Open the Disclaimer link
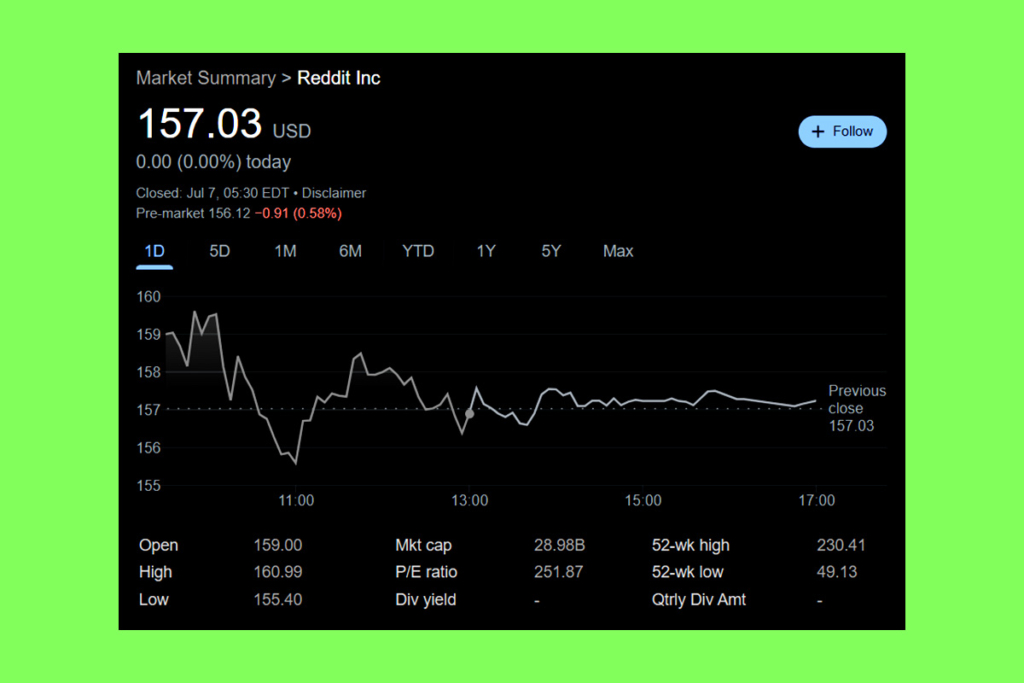The width and height of the screenshot is (1024, 683). click(334, 193)
